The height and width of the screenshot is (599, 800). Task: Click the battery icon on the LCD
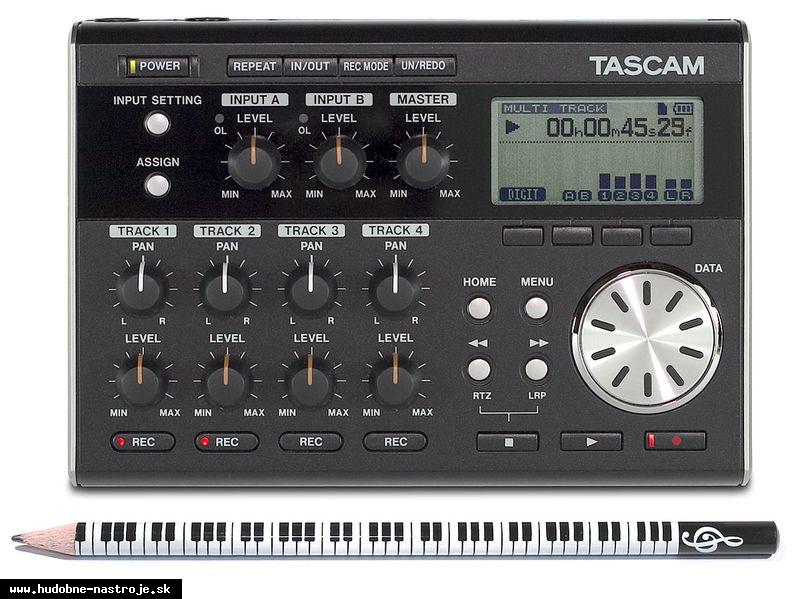[683, 108]
